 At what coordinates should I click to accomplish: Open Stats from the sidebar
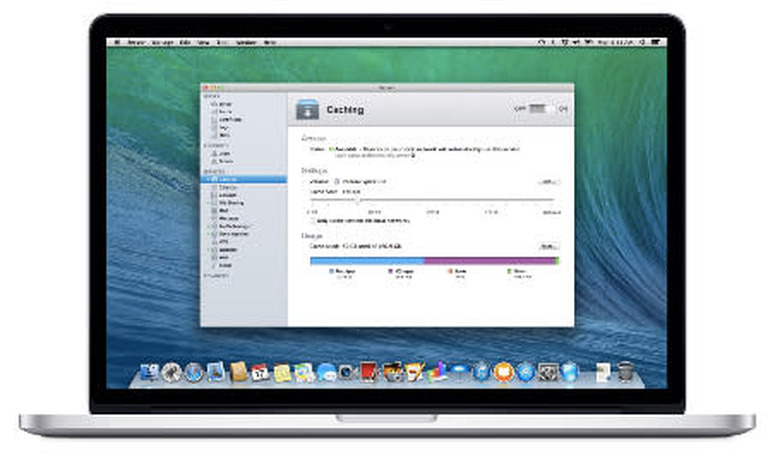coord(224,135)
